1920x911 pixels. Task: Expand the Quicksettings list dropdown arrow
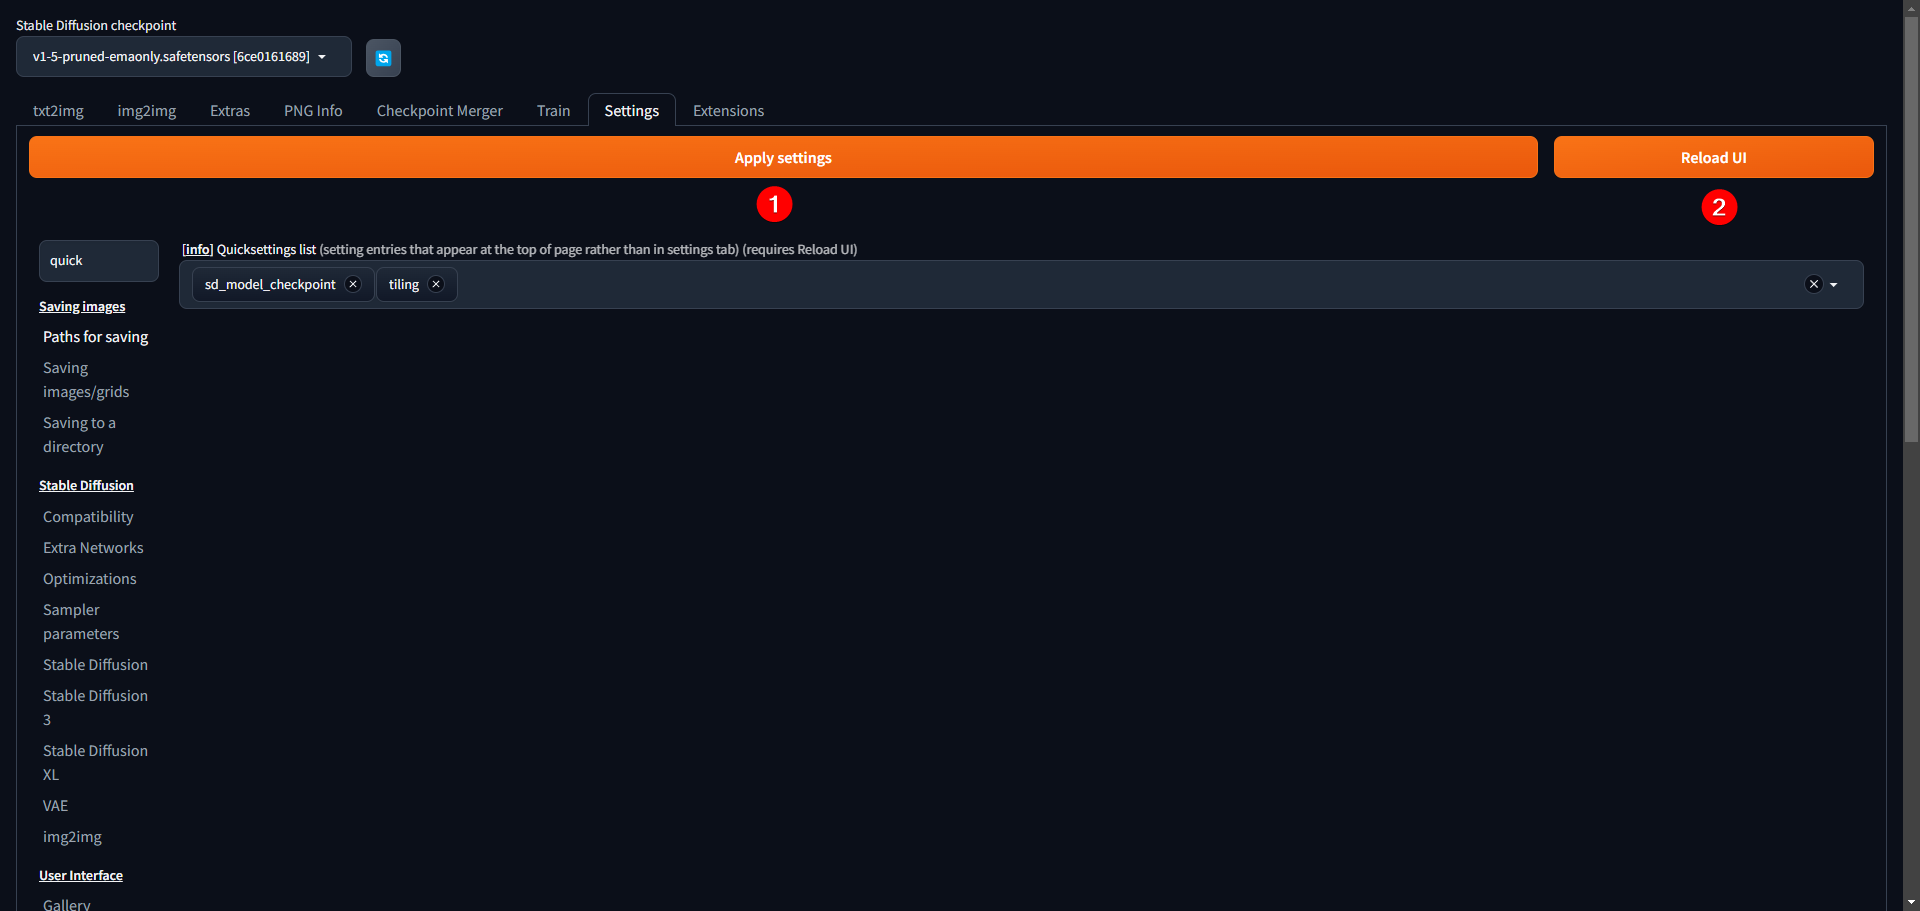[x=1834, y=285]
